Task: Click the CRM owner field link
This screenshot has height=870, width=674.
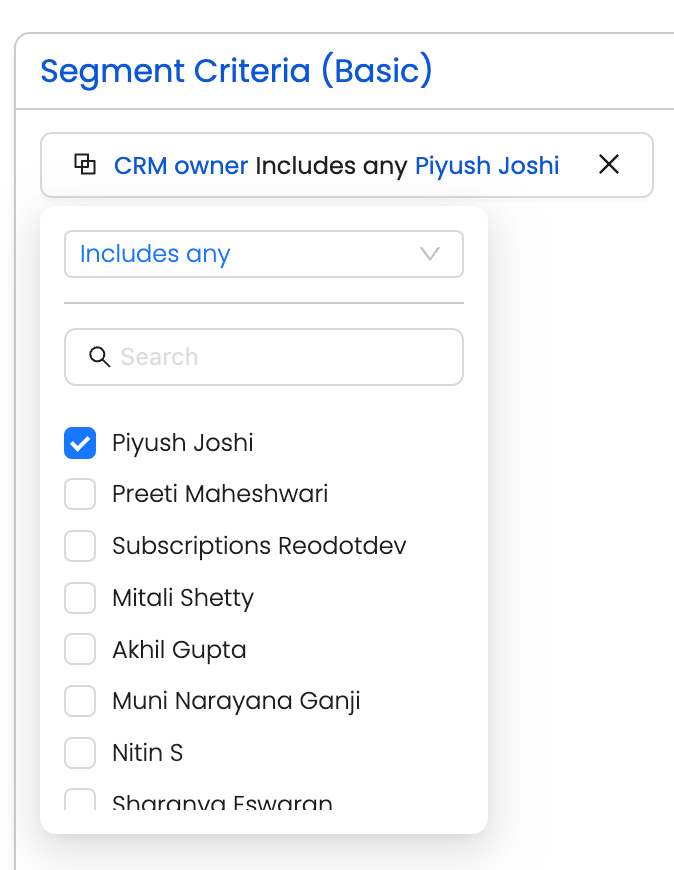Action: point(181,165)
